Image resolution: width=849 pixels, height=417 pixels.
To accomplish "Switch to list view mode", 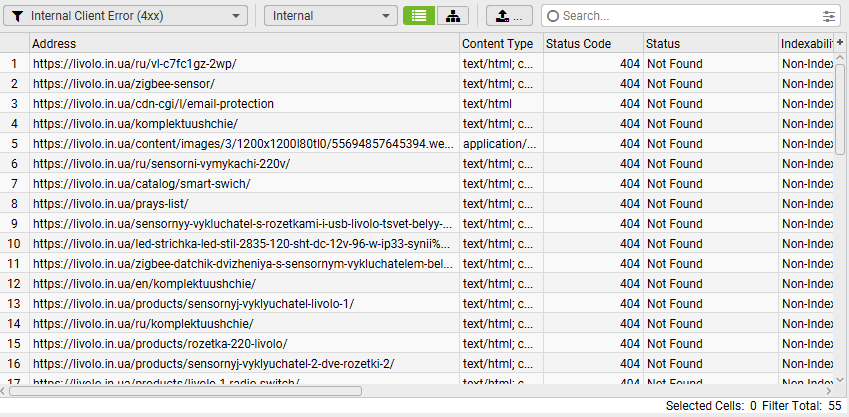I will tap(419, 16).
